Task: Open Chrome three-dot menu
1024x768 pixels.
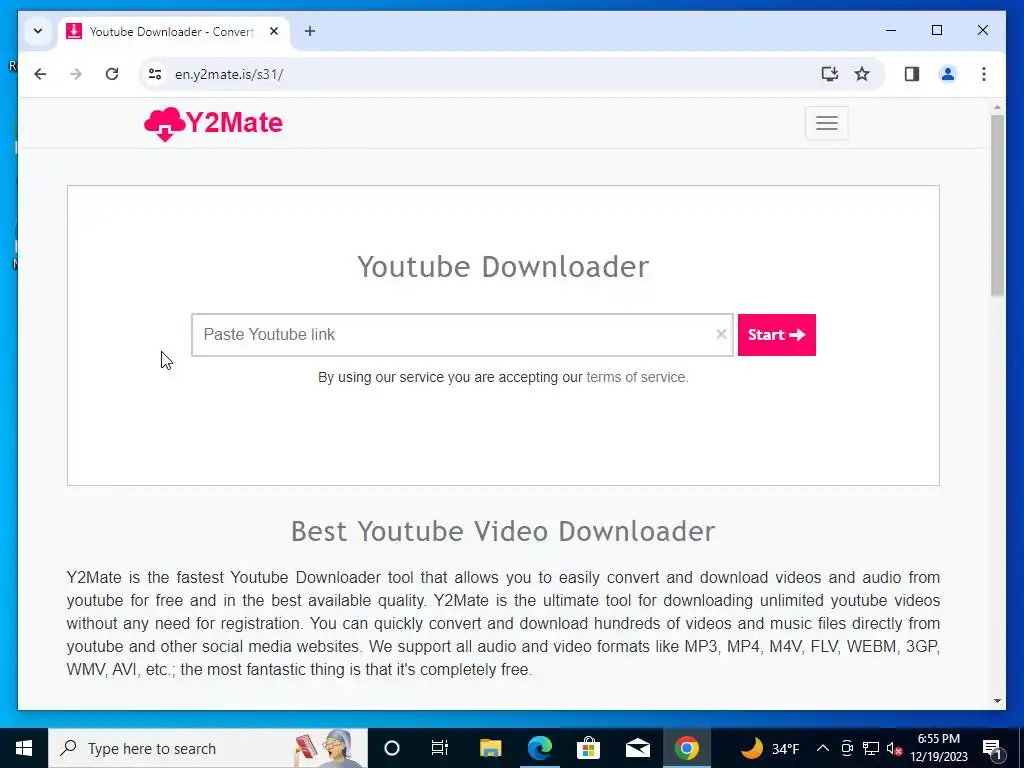Action: click(x=984, y=74)
